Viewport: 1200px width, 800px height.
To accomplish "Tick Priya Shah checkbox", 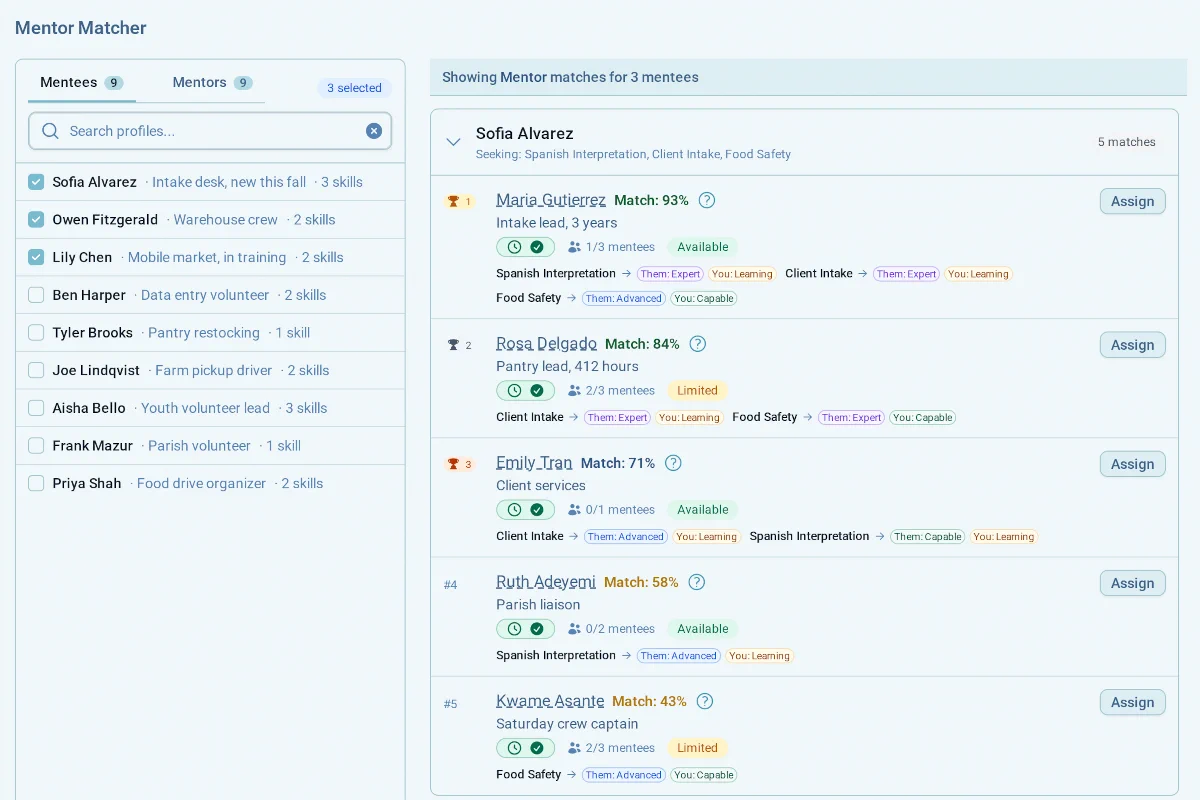I will [x=36, y=483].
